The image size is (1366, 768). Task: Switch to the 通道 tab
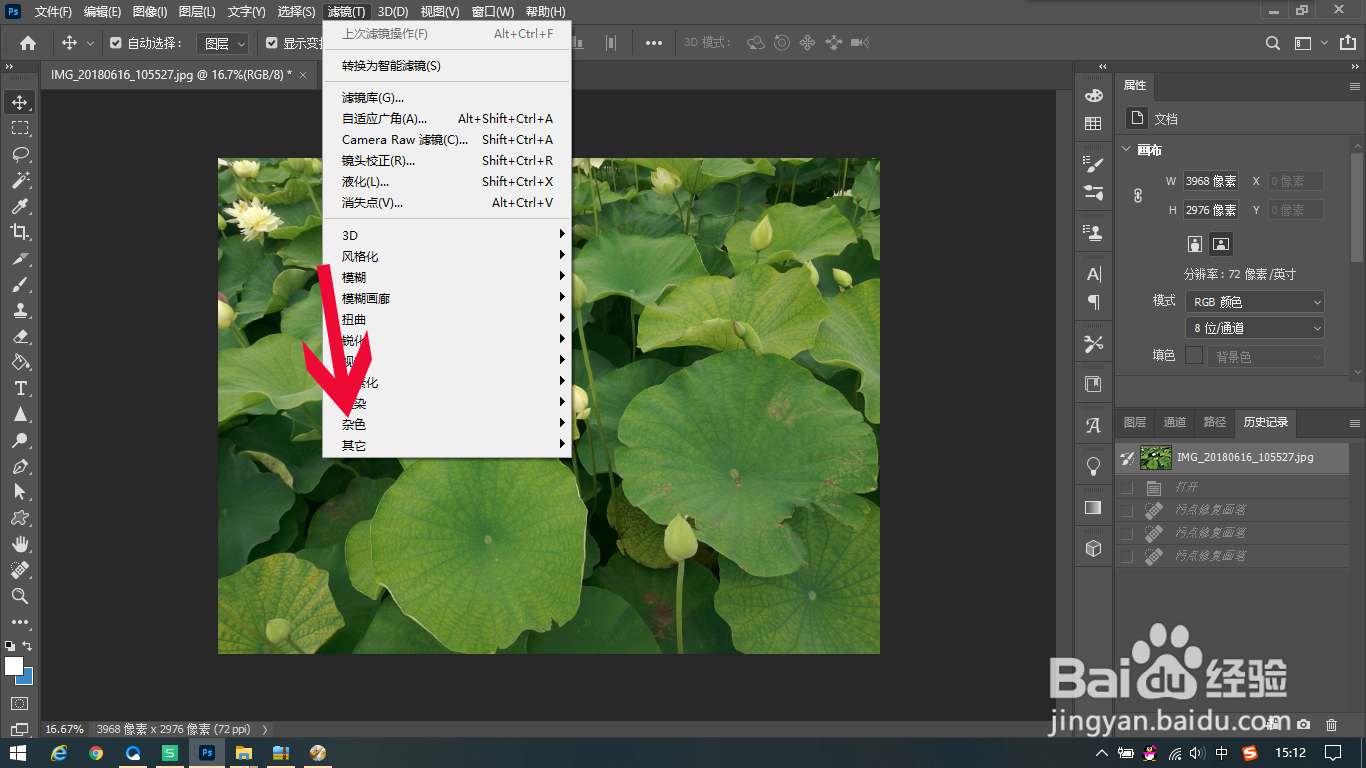pyautogui.click(x=1174, y=422)
